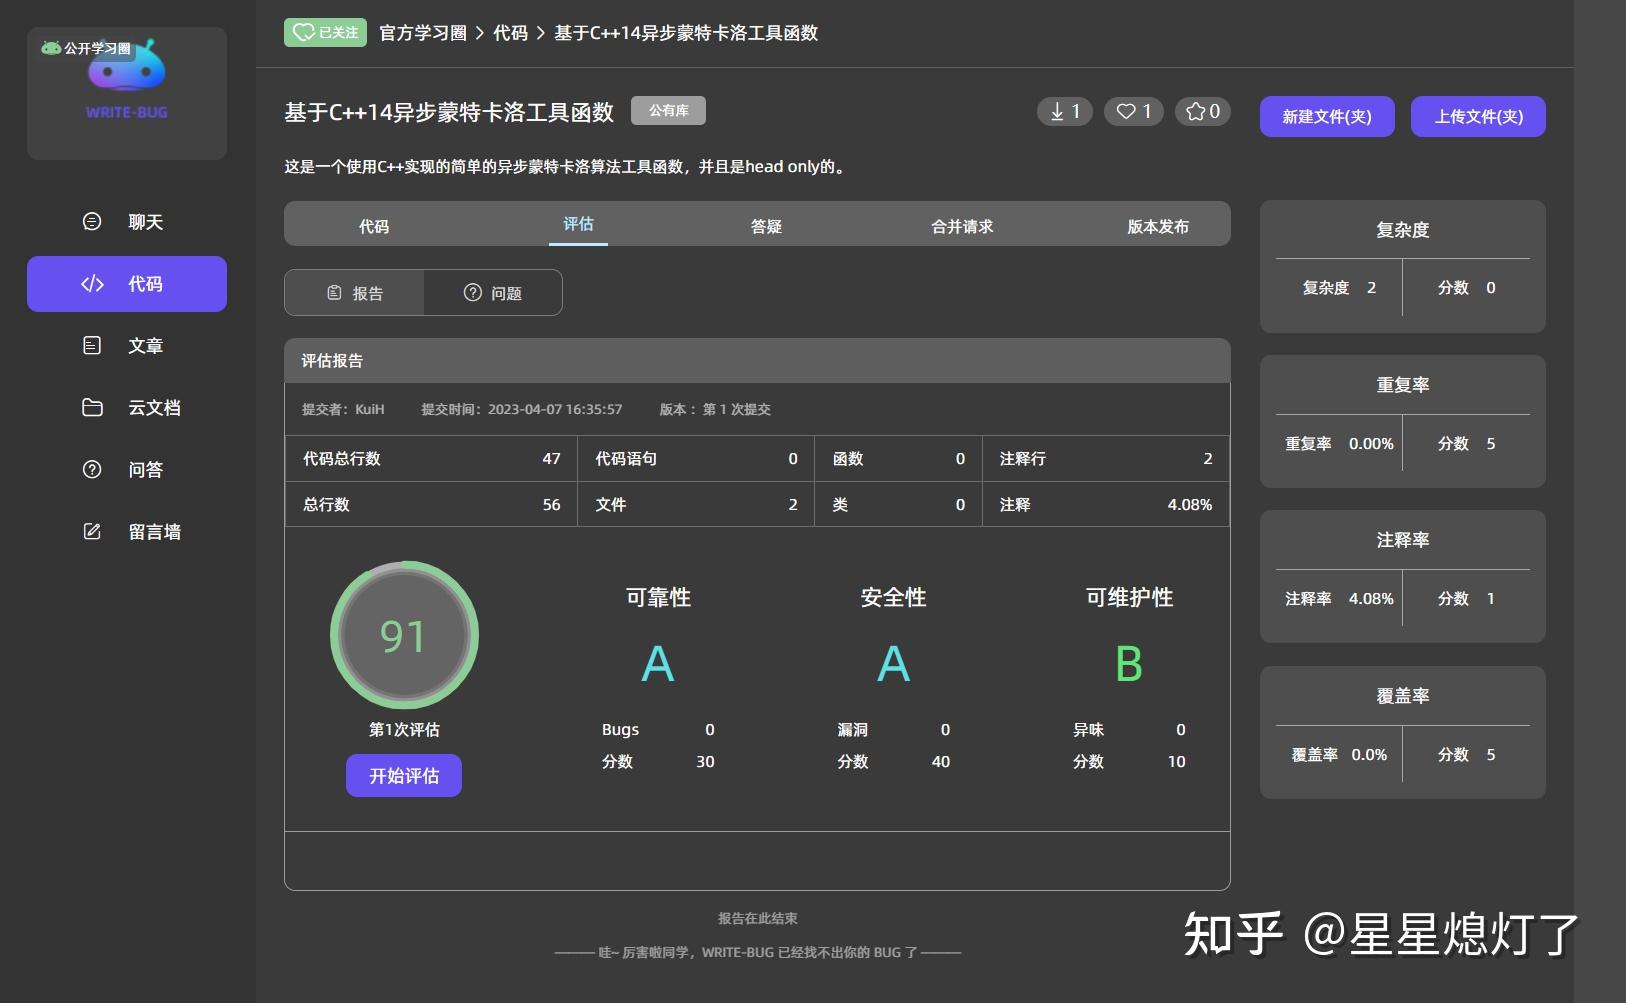Screen dimensions: 1626x1003
Task: Click the report document icon in 报告 tab
Action: (335, 293)
